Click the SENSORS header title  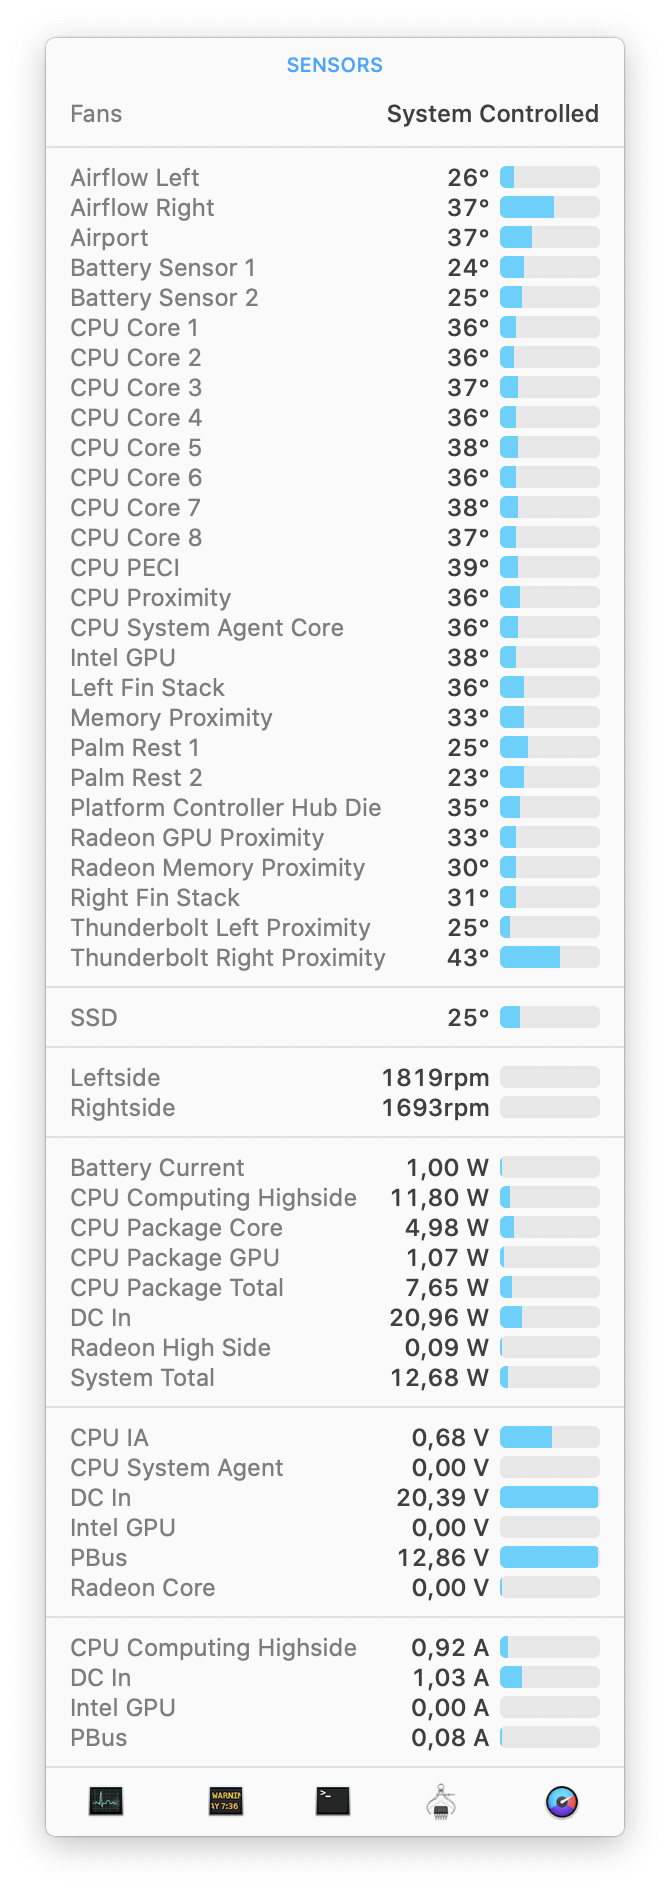click(334, 65)
